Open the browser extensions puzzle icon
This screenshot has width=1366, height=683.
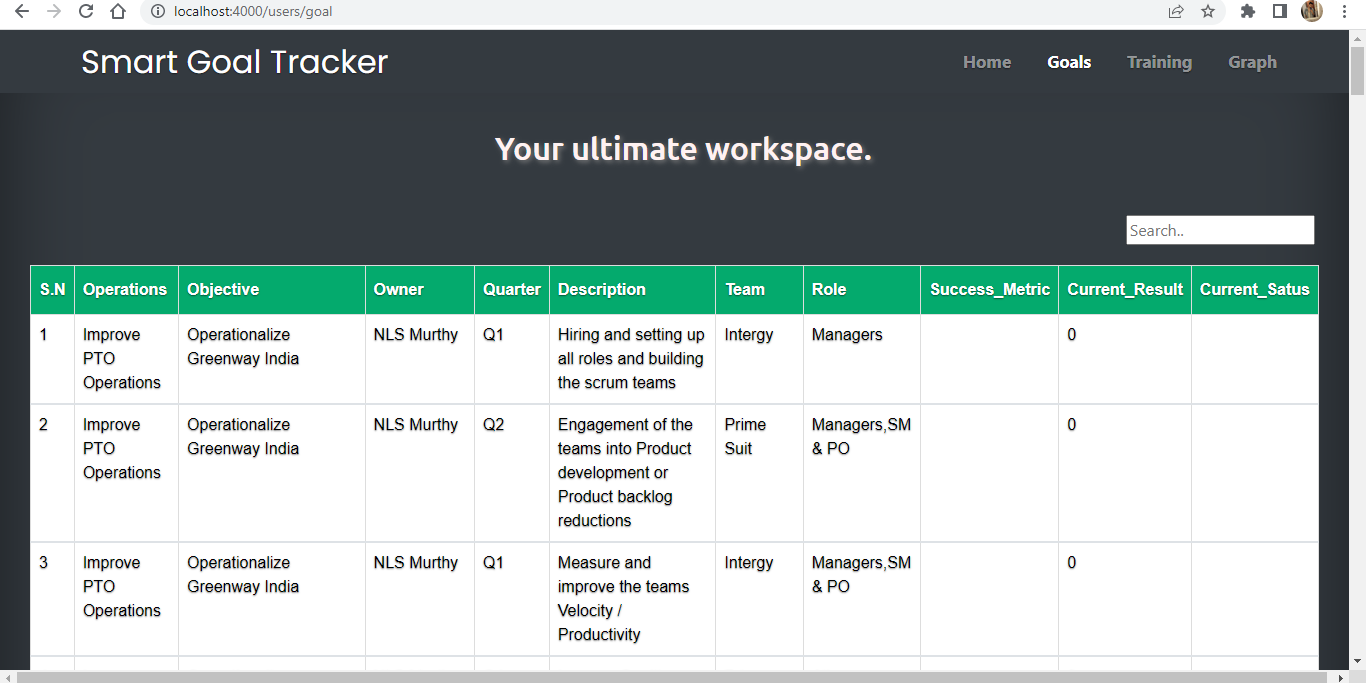[1247, 12]
